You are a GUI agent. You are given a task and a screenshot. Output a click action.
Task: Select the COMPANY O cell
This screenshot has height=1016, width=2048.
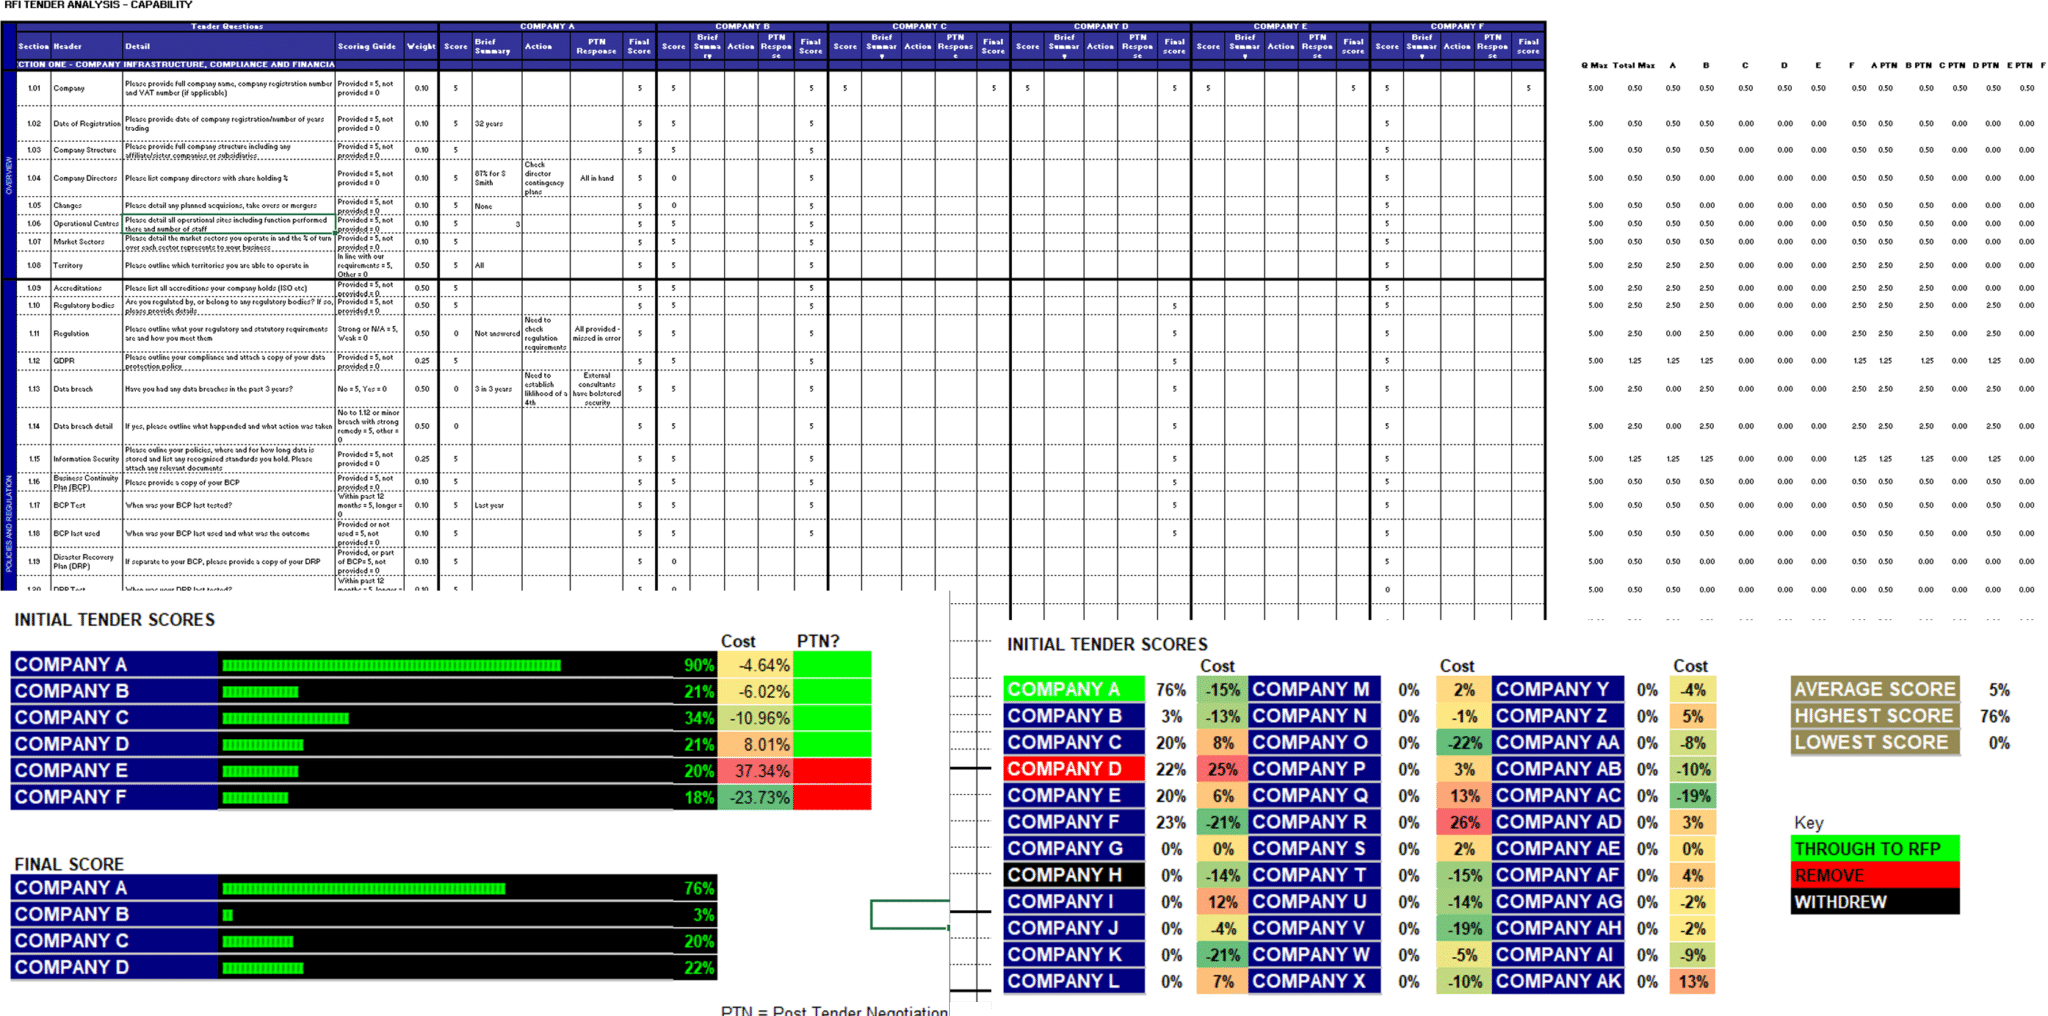(1314, 742)
